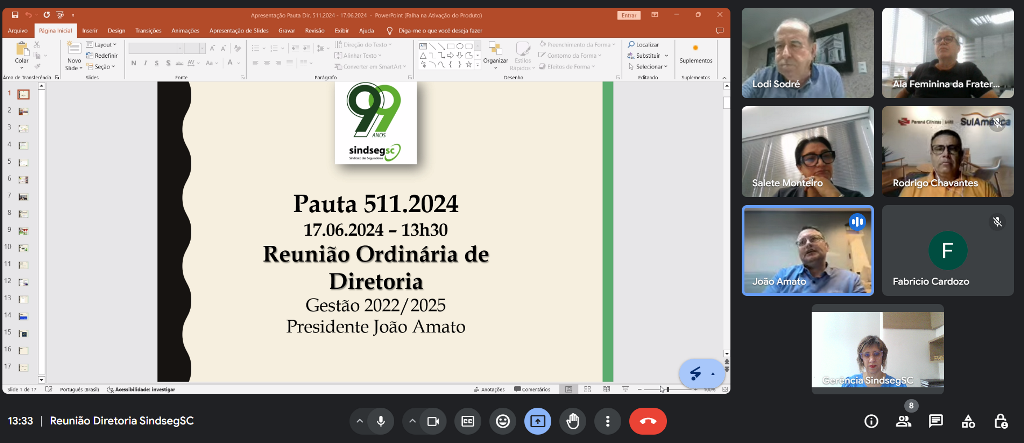1024x443 pixels.
Task: Toggle closed captions
Action: click(x=467, y=421)
